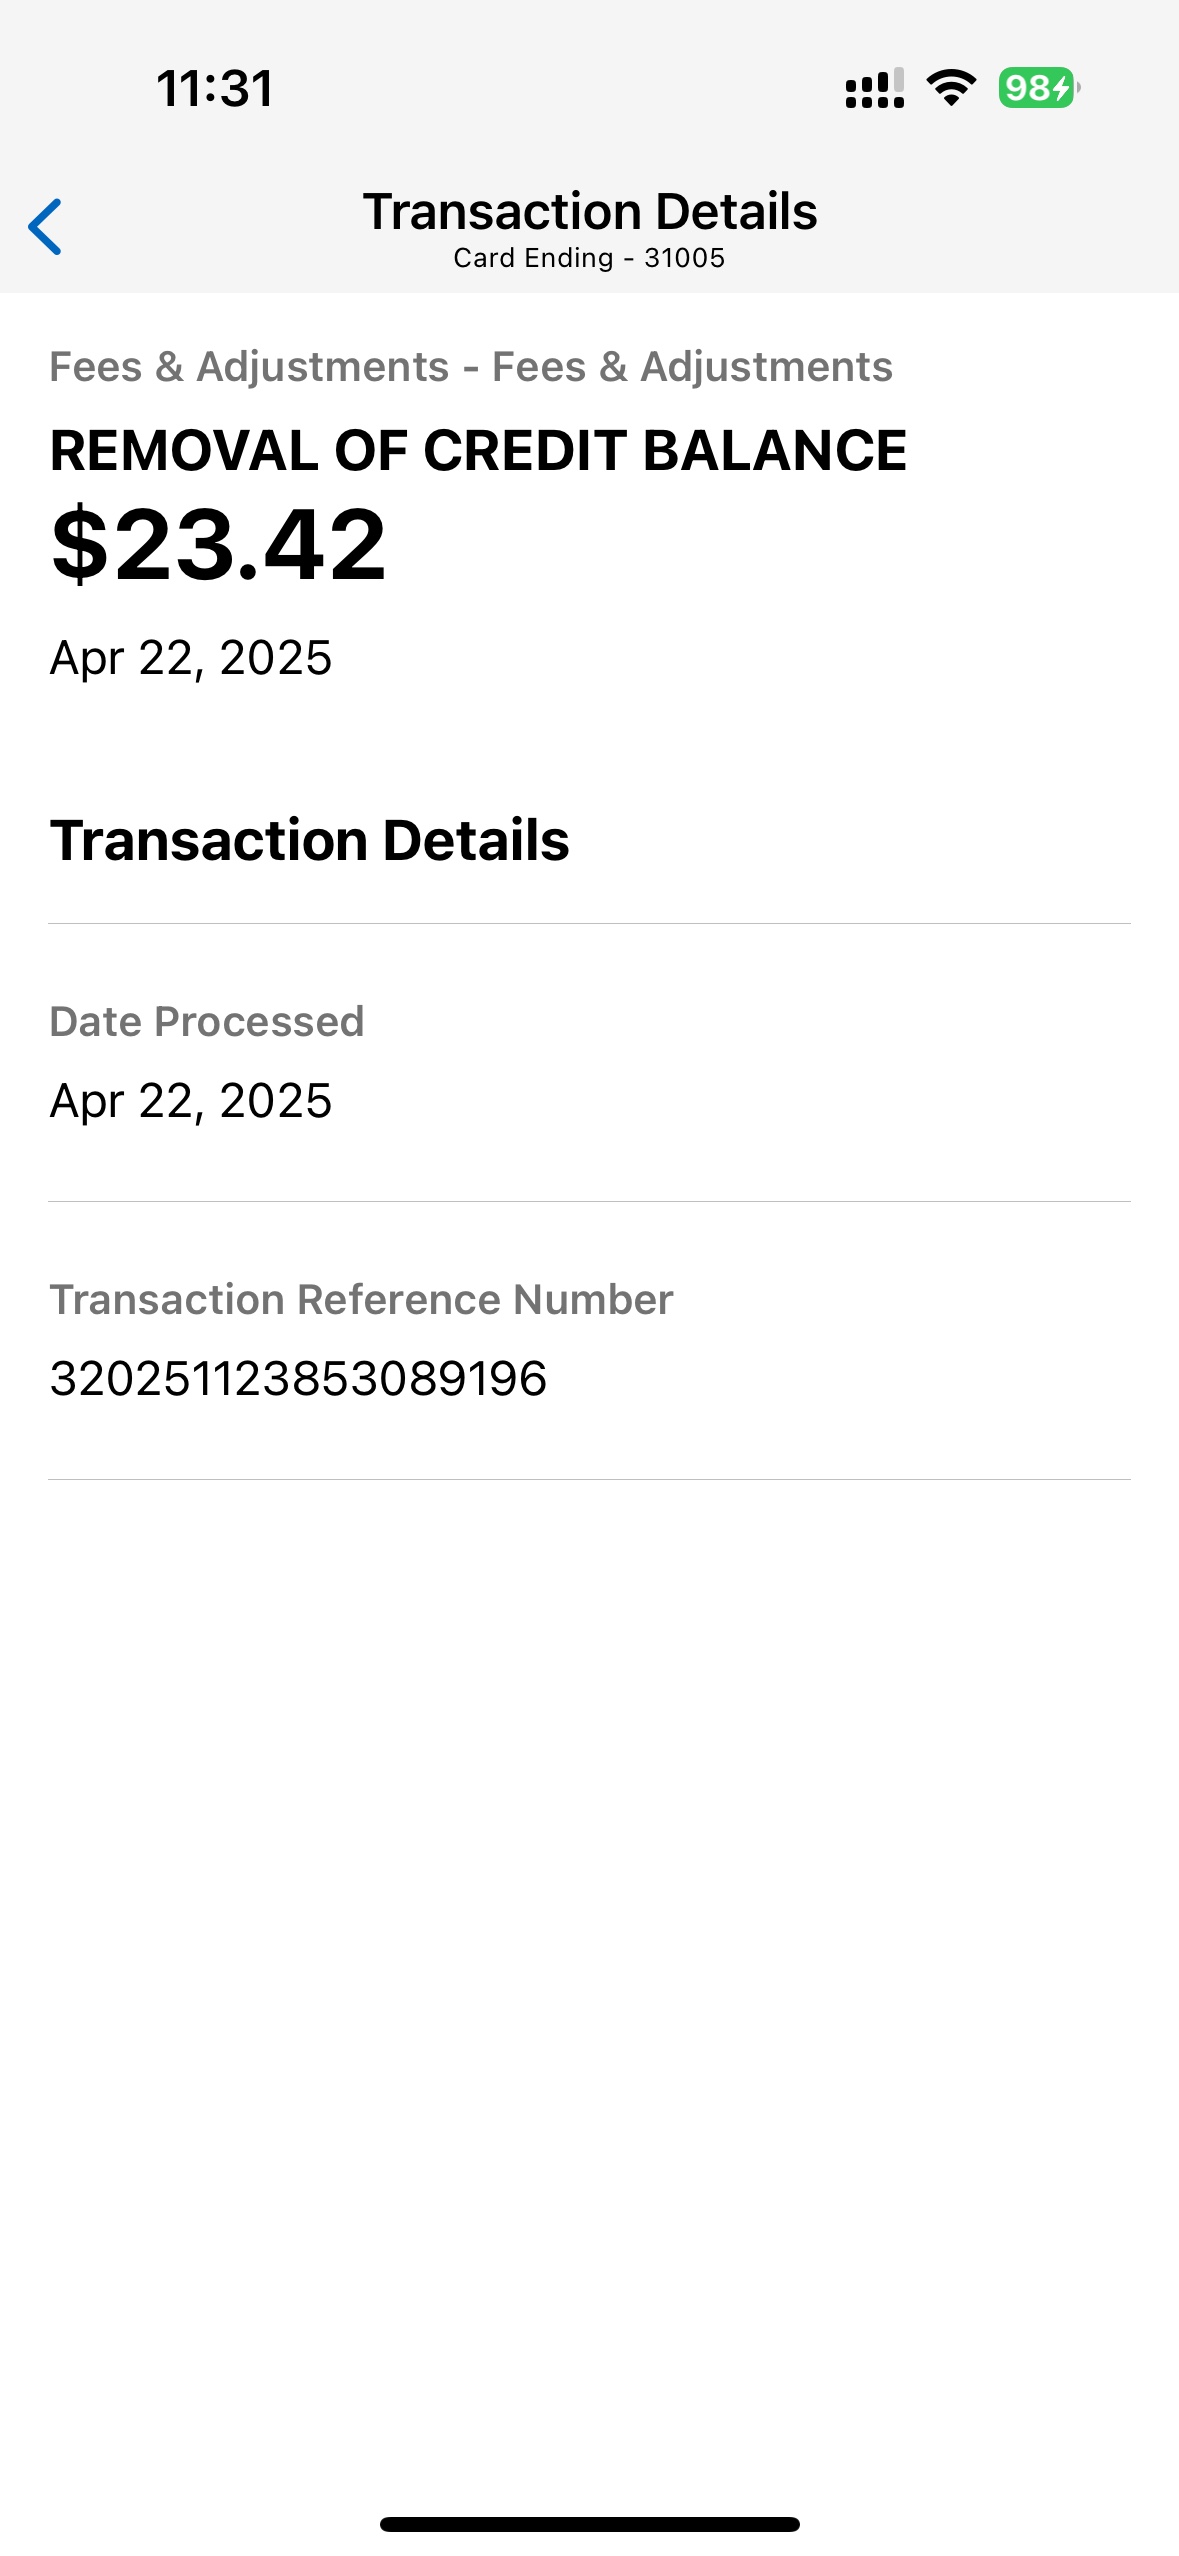Screen dimensions: 1179x2556
Task: Tap the battery indicator showing 98
Action: point(1039,88)
